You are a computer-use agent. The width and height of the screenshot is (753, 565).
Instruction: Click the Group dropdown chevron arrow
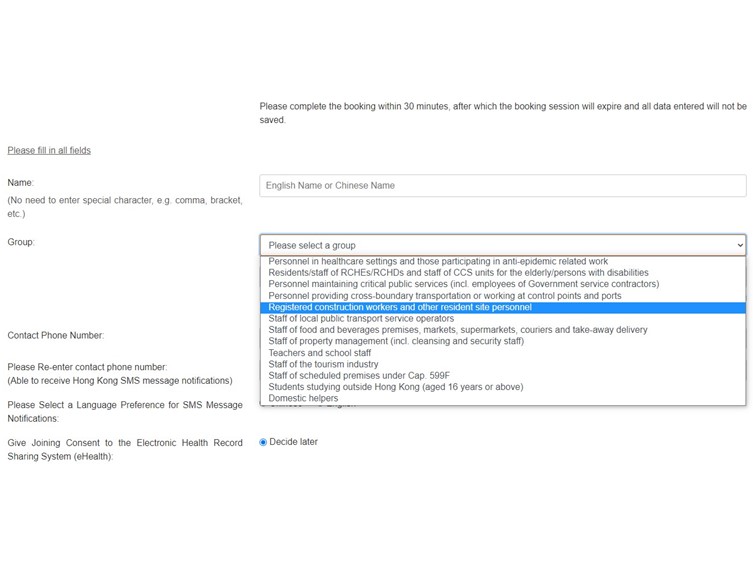(x=740, y=245)
